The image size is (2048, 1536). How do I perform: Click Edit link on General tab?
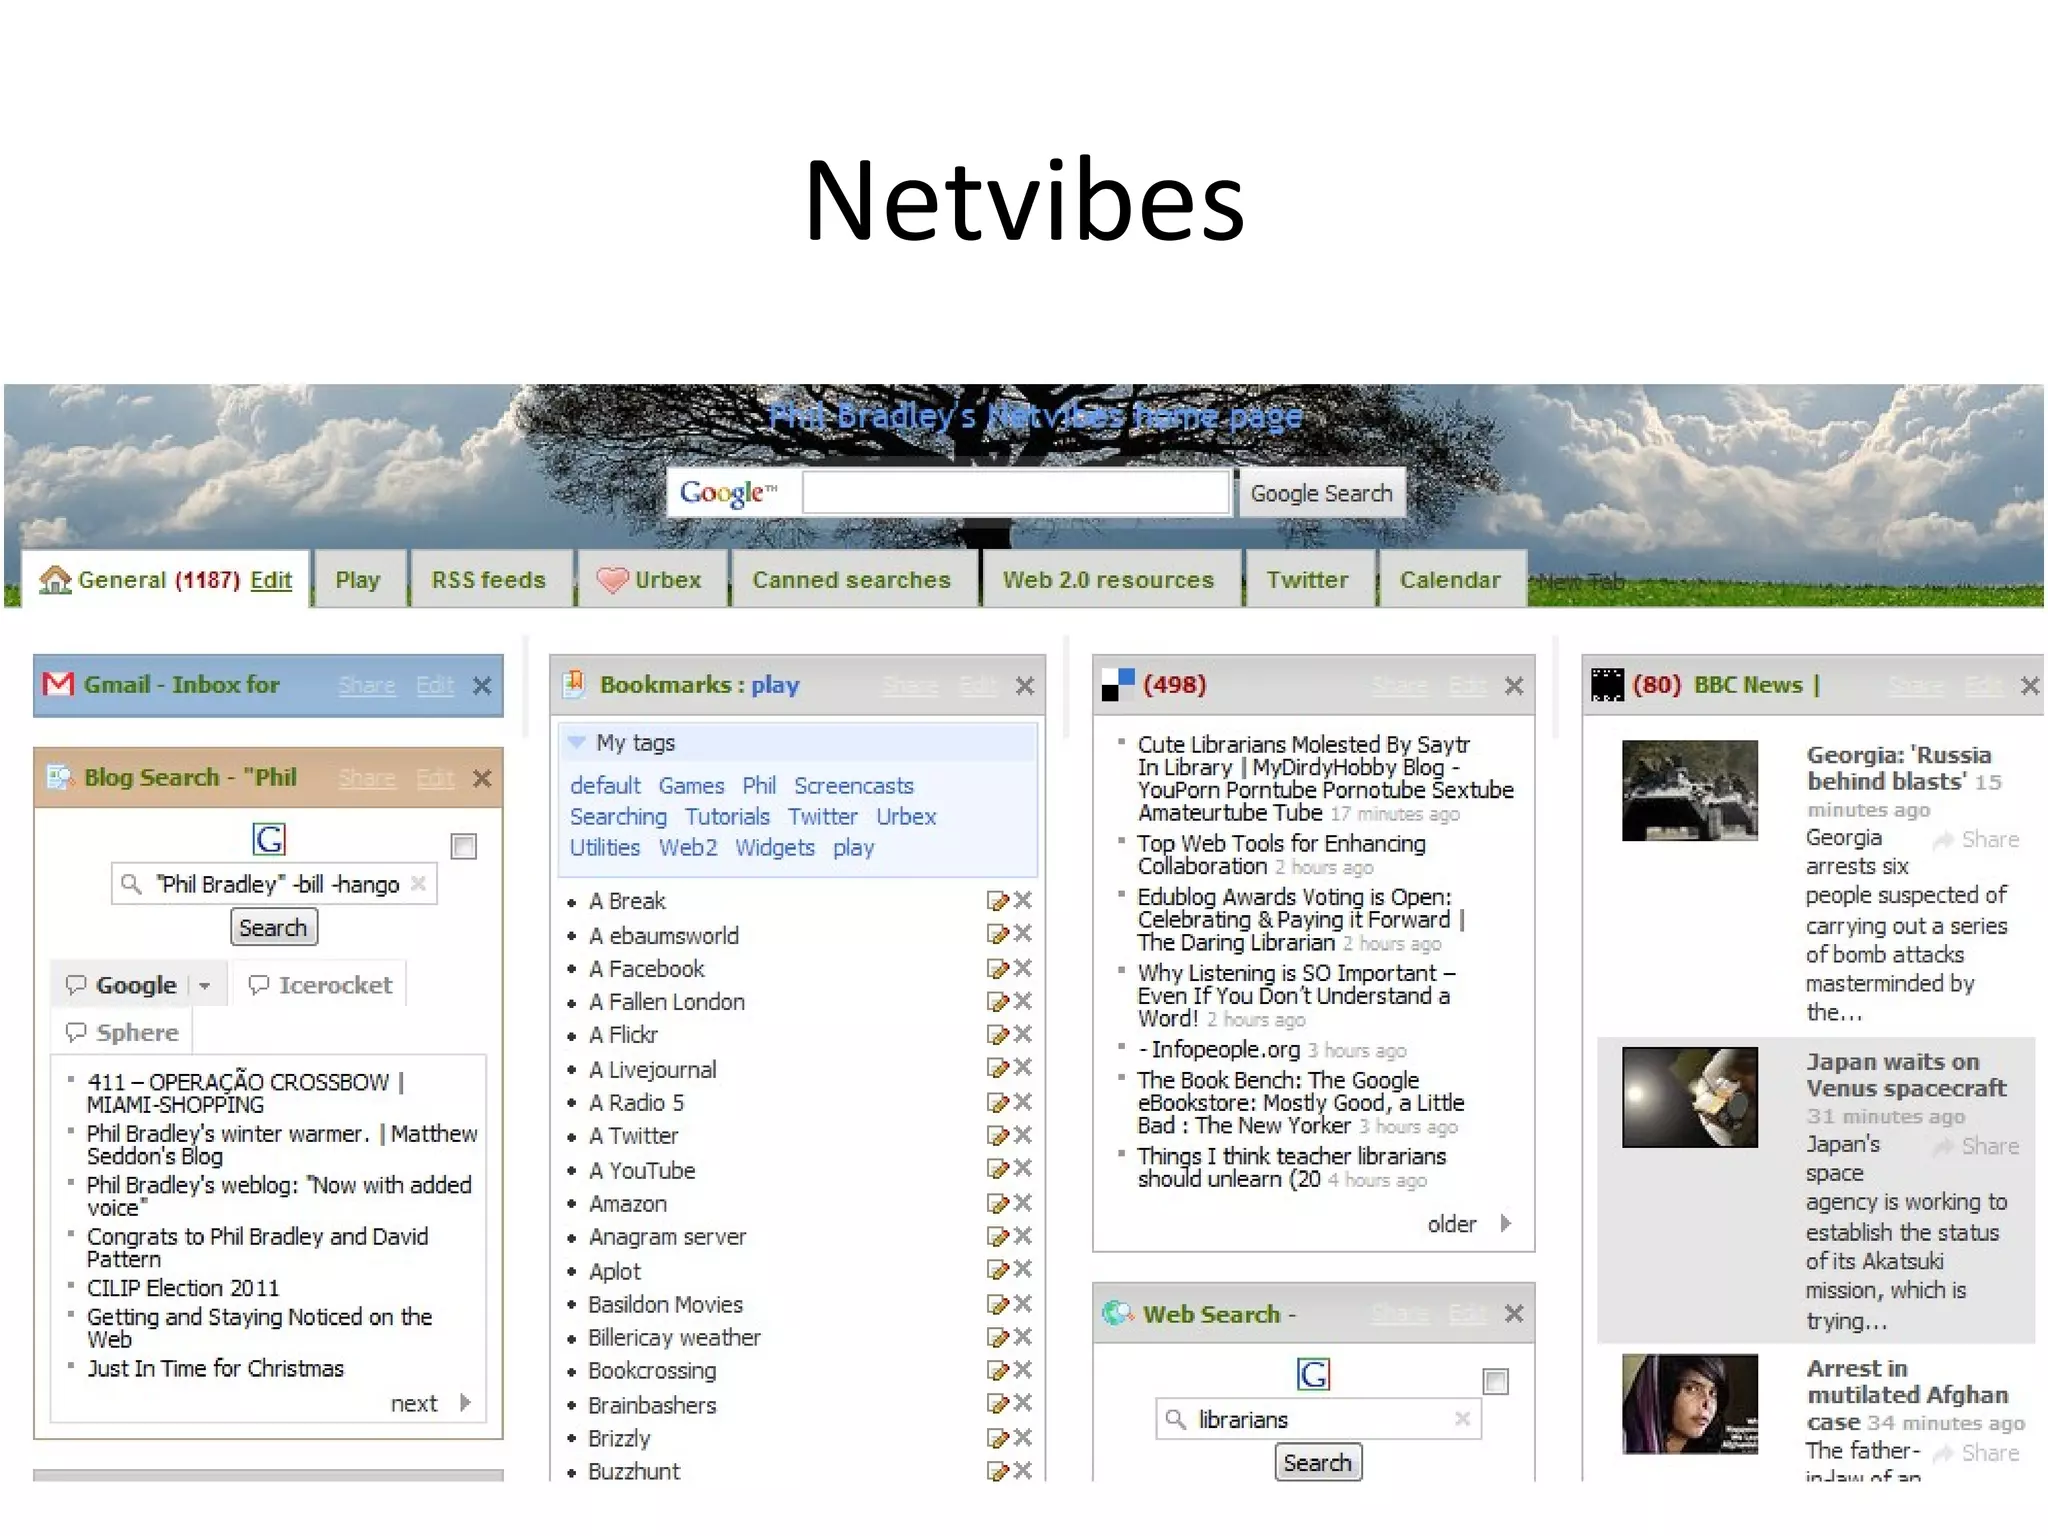click(x=271, y=580)
